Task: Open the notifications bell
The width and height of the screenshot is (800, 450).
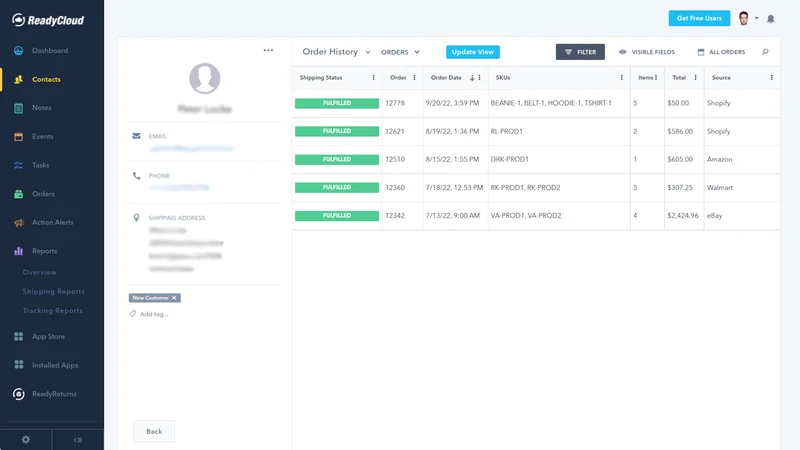Action: click(x=770, y=19)
